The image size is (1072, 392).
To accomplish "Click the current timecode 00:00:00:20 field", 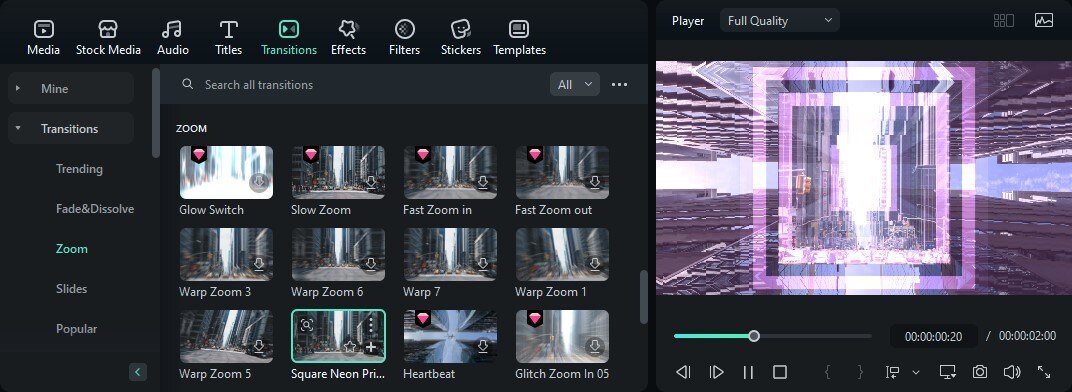I will point(933,336).
